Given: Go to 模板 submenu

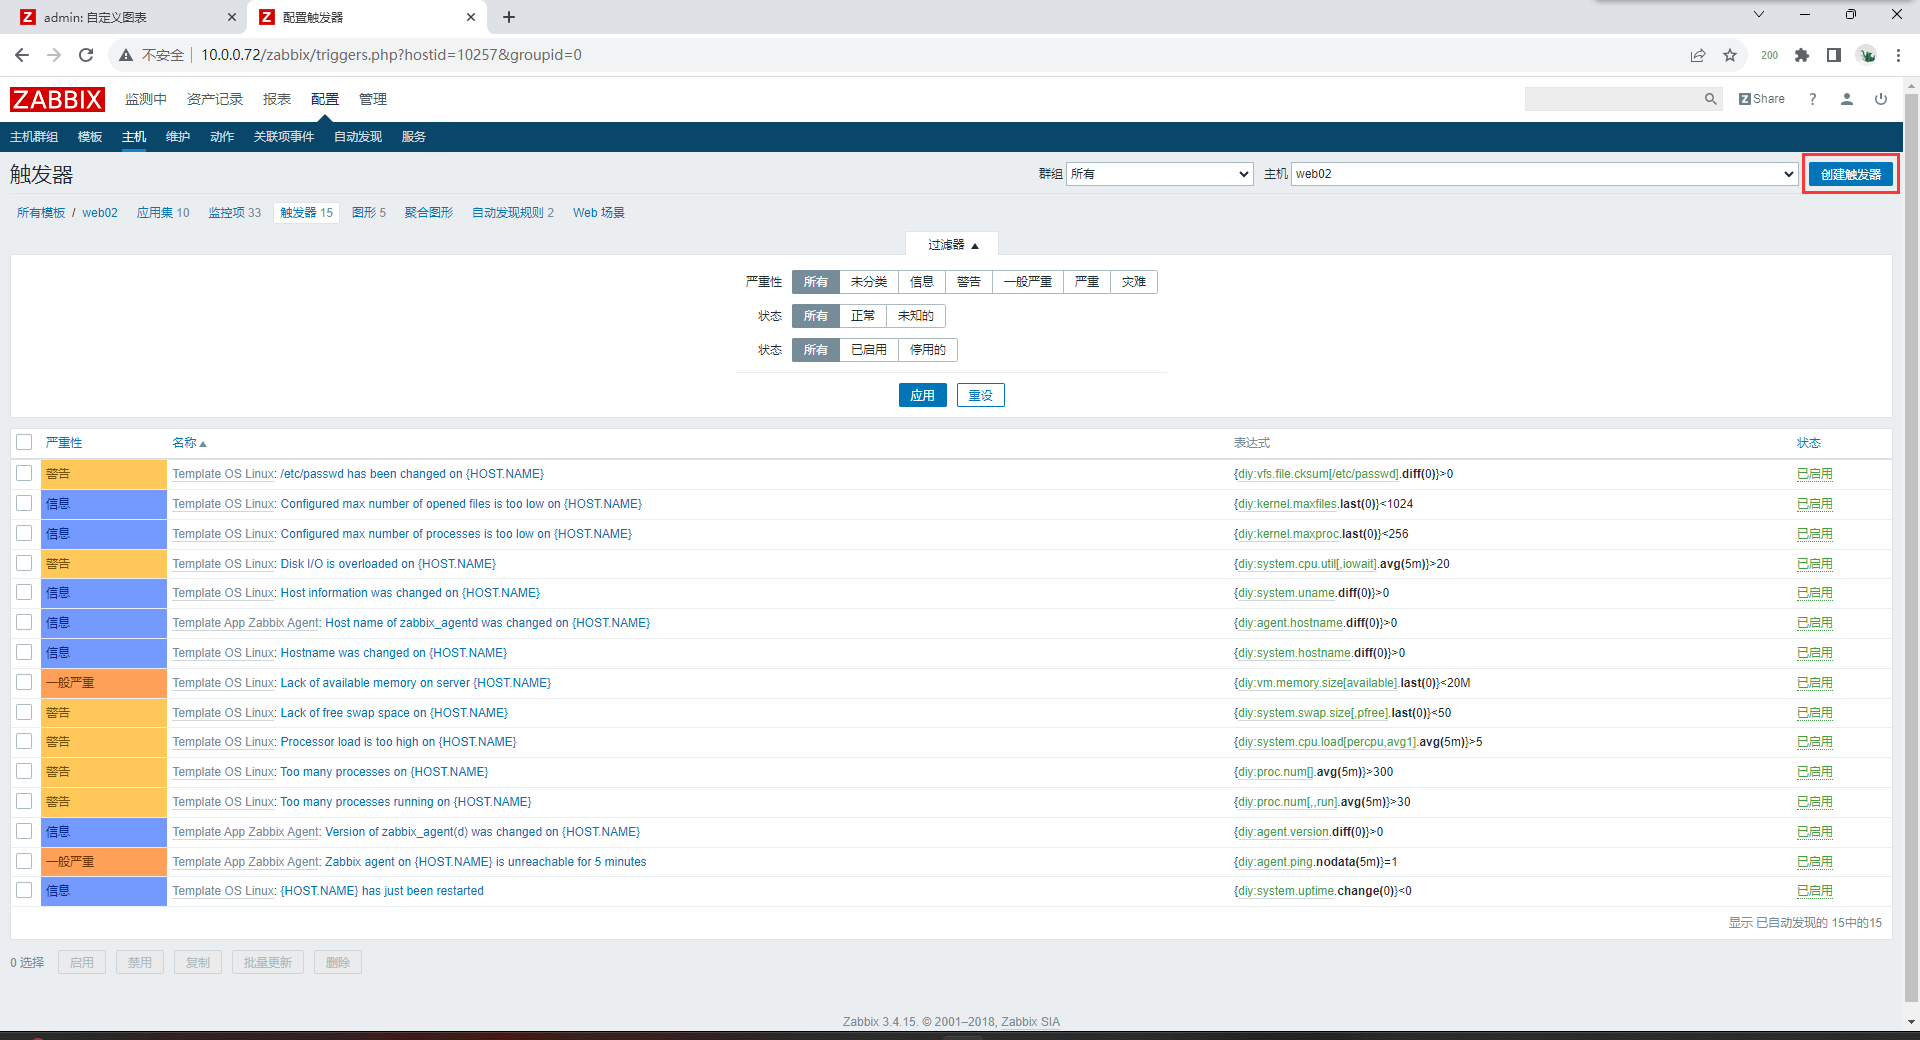Looking at the screenshot, I should tap(90, 137).
